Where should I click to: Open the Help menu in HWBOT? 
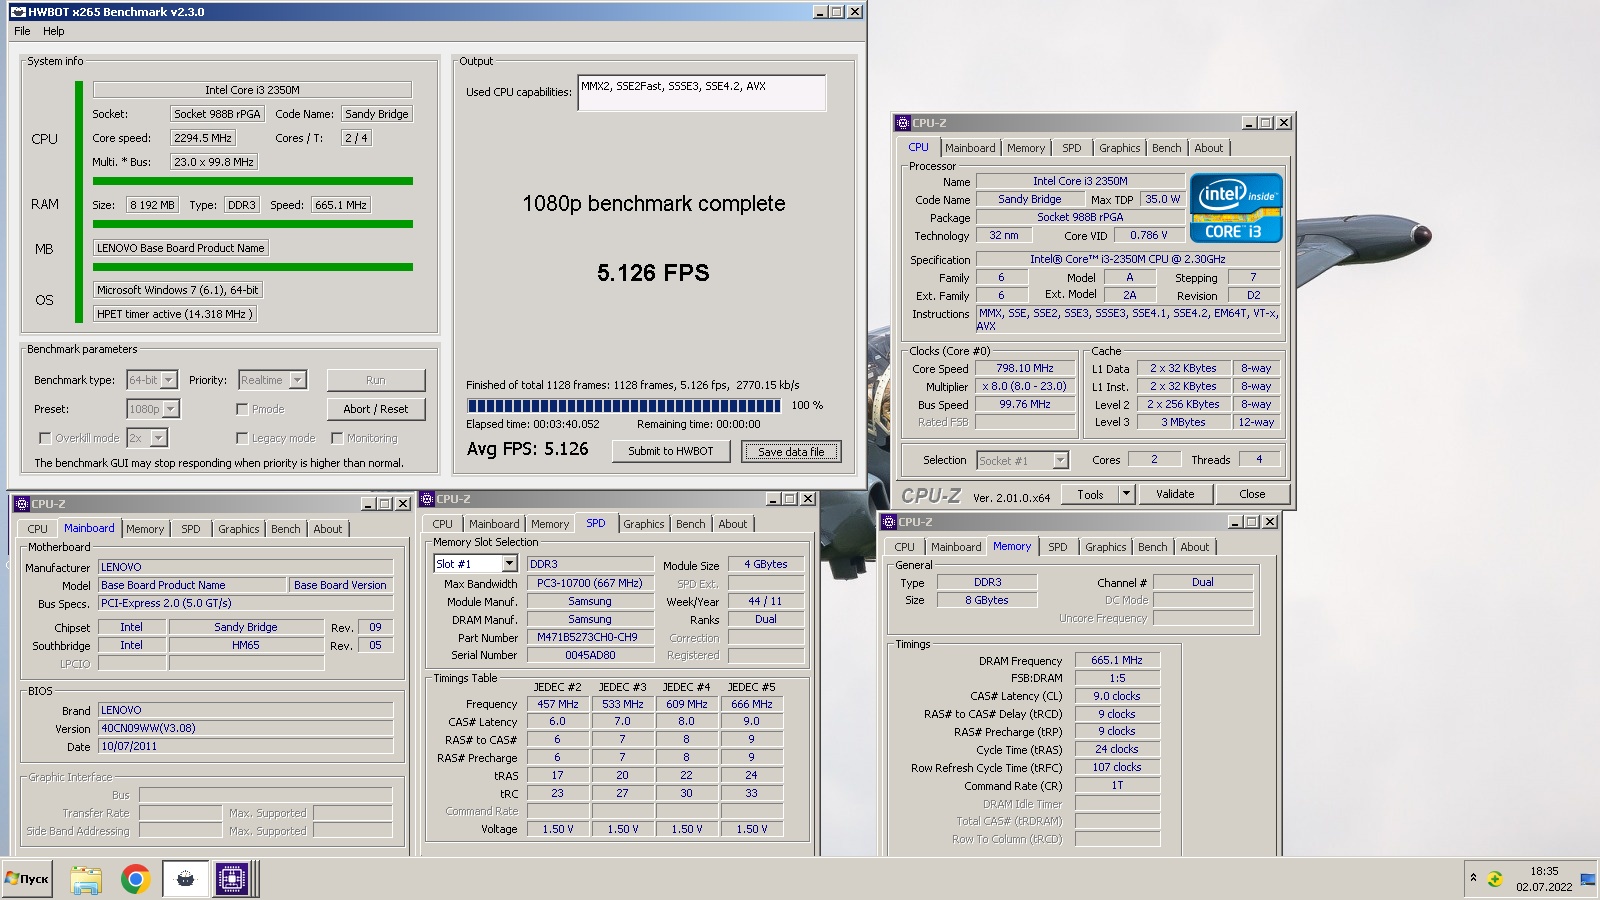54,31
